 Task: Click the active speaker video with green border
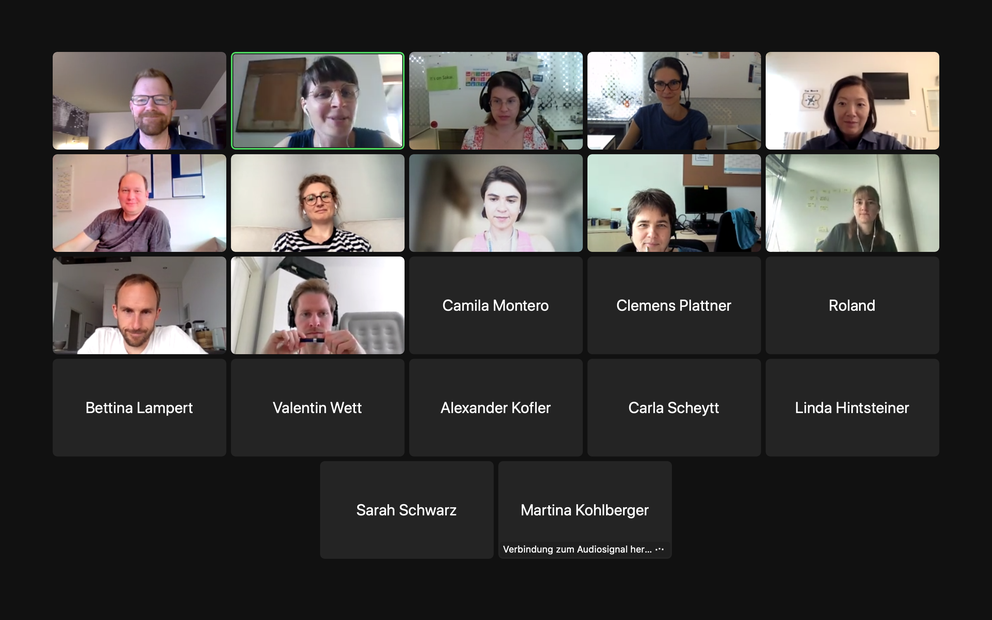(x=318, y=101)
